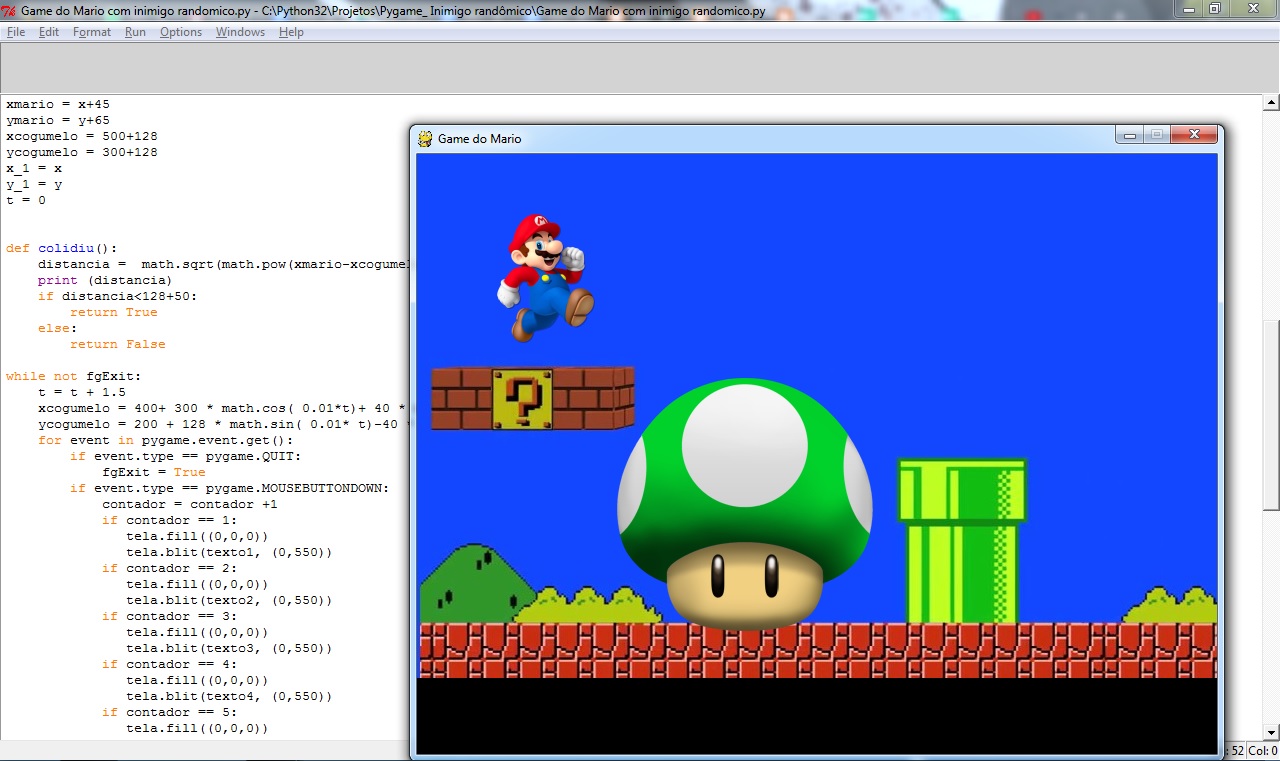Click the 'for event in pygame.event.get():' line
This screenshot has width=1280, height=761.
coord(166,440)
